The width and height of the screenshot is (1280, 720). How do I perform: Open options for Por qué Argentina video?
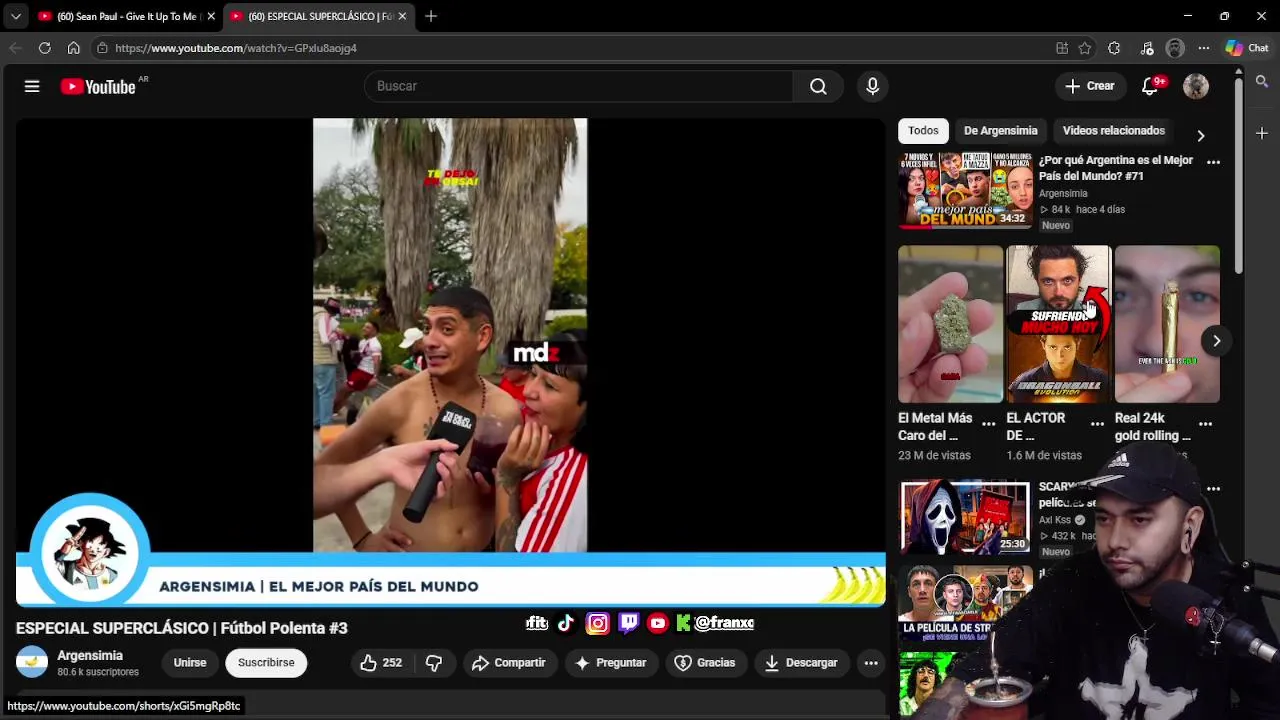(1213, 162)
